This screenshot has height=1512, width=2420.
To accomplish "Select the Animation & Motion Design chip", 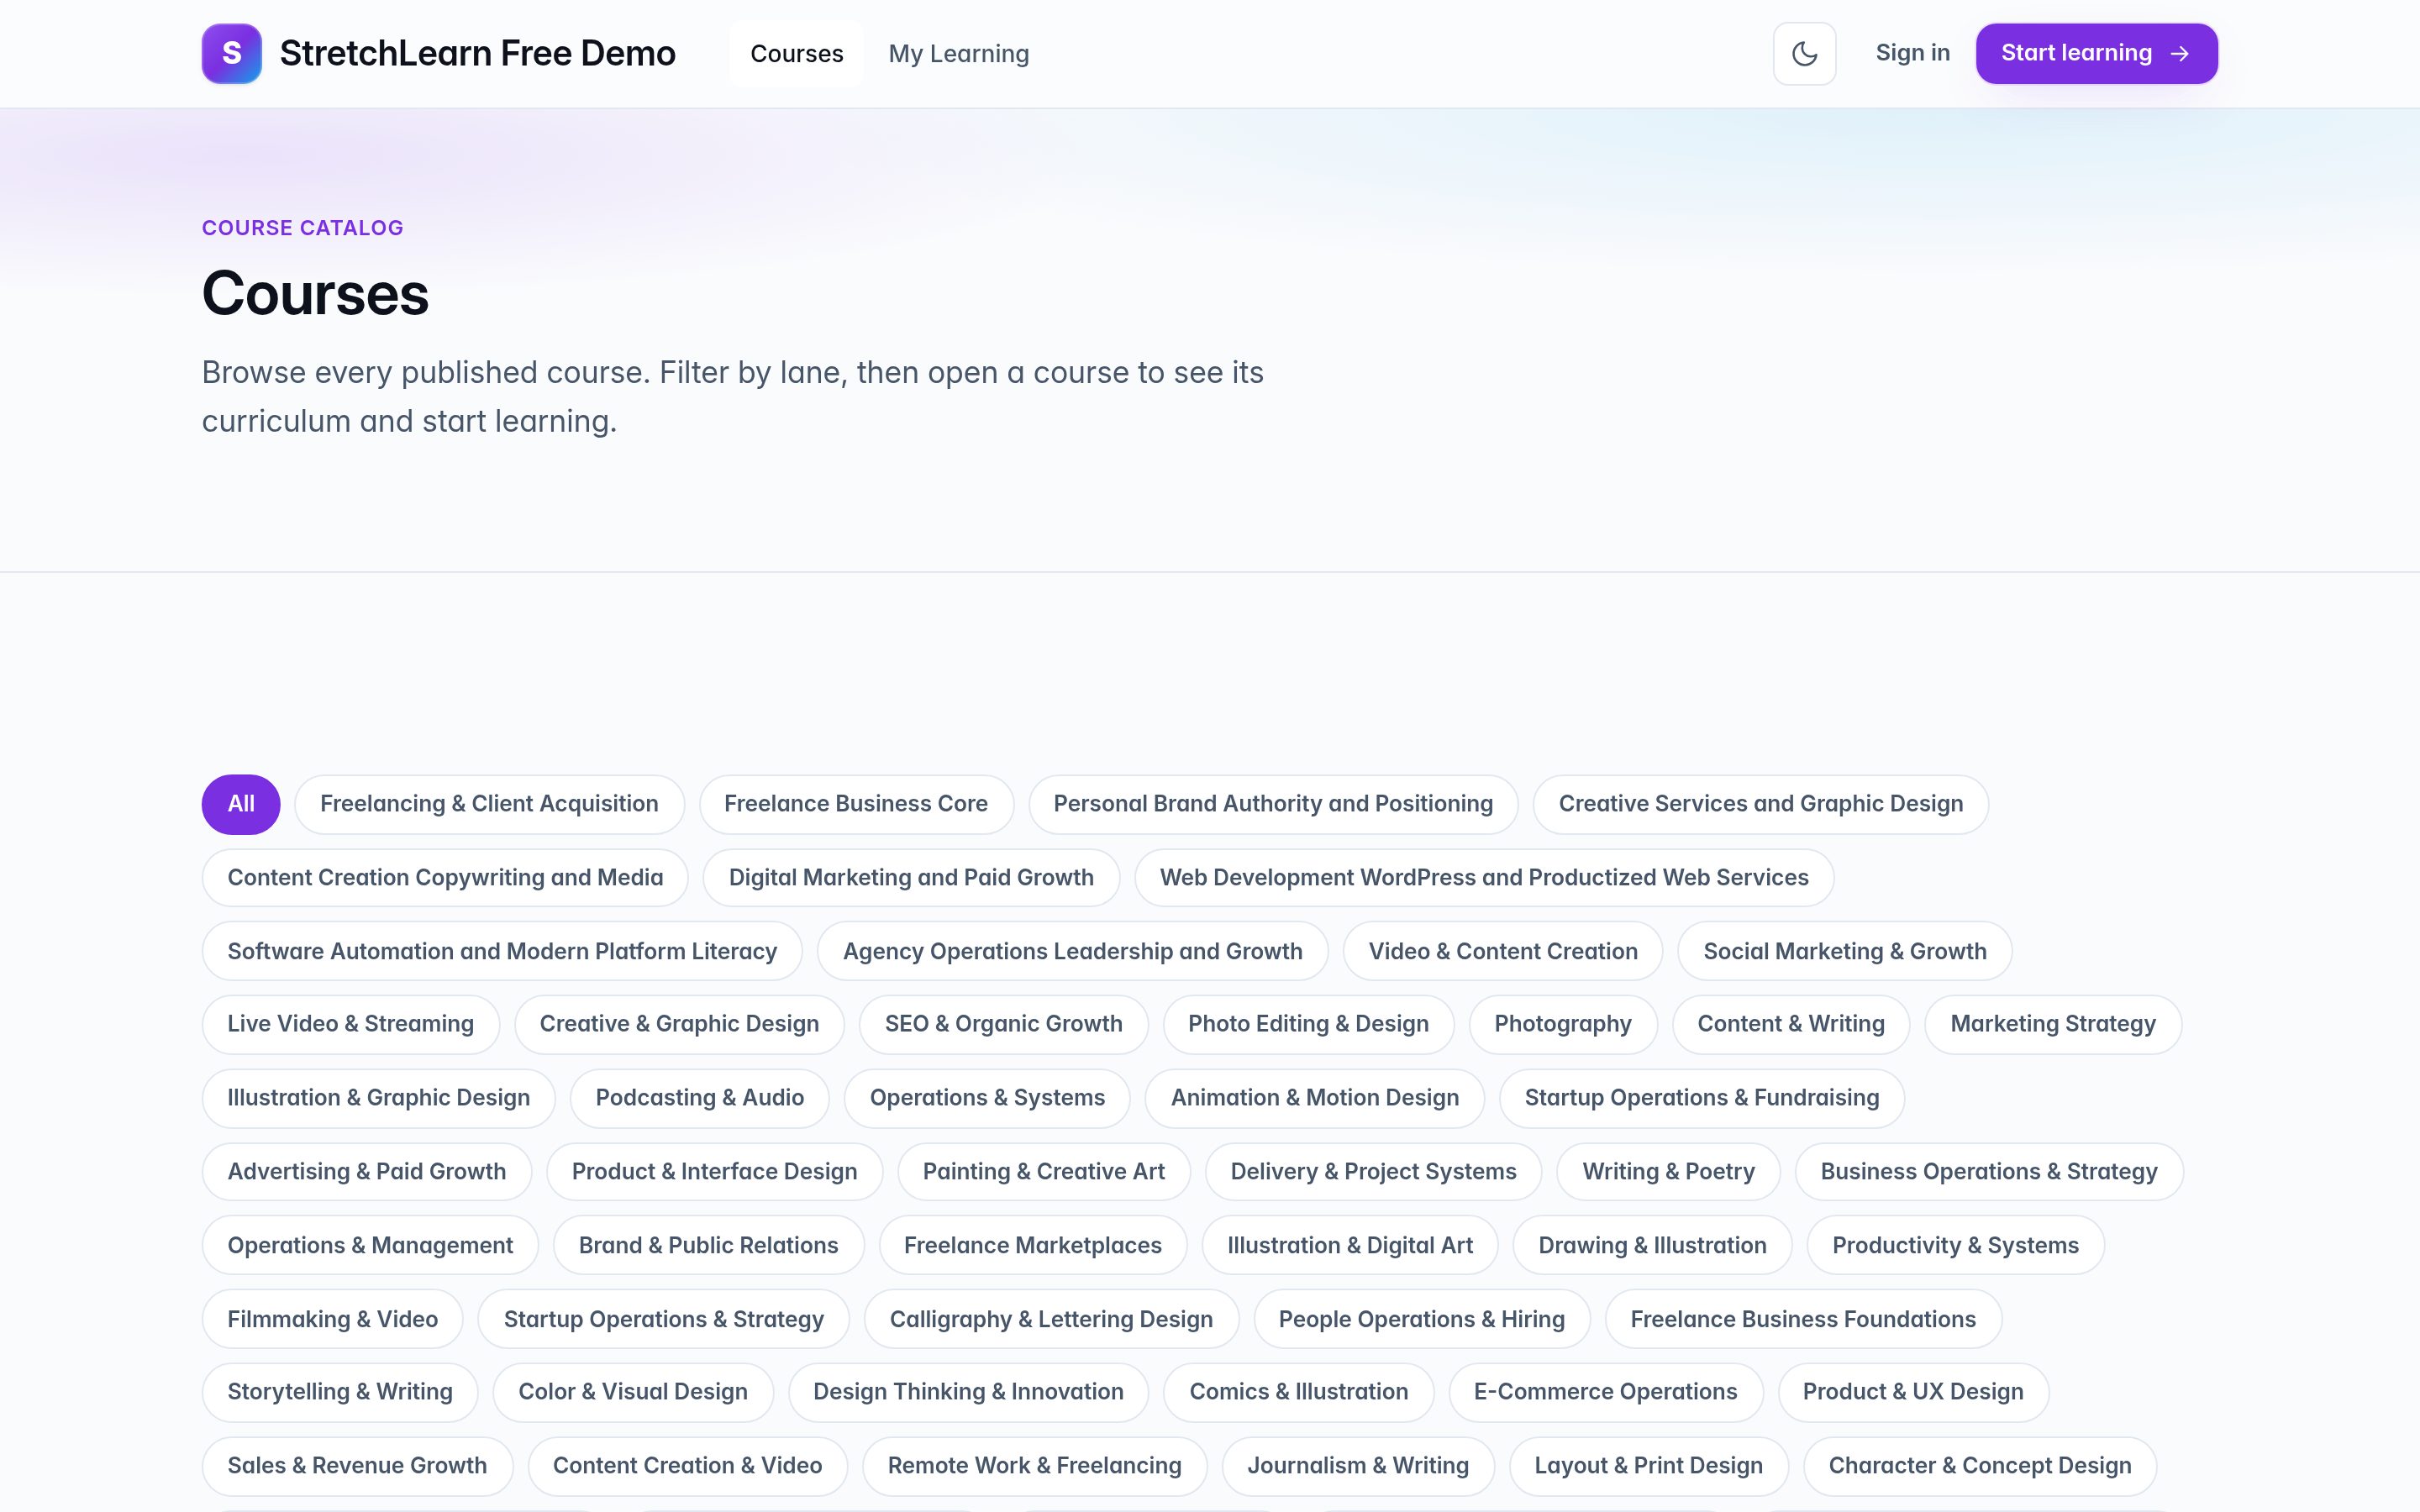I will click(1314, 1098).
